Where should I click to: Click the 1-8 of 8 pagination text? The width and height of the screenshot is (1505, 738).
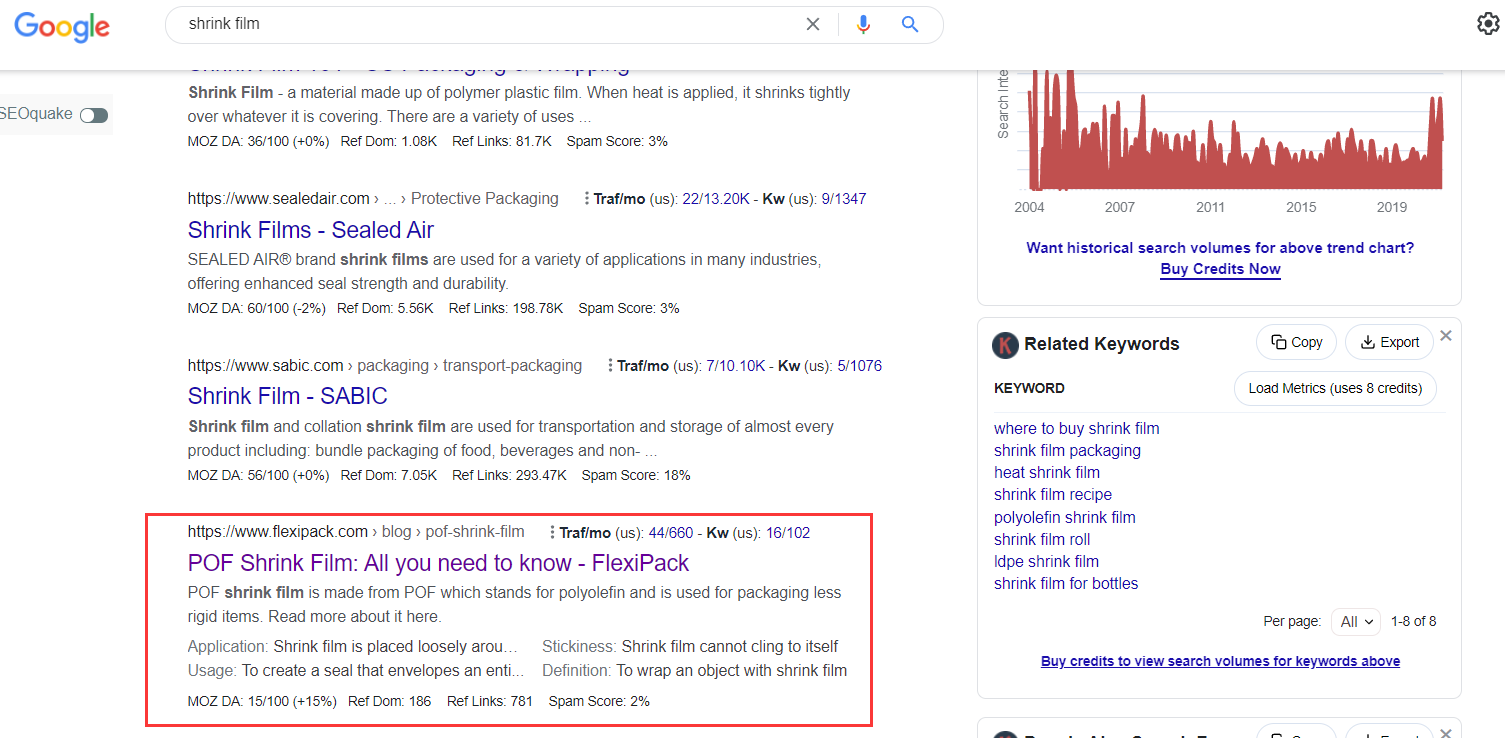[1413, 621]
